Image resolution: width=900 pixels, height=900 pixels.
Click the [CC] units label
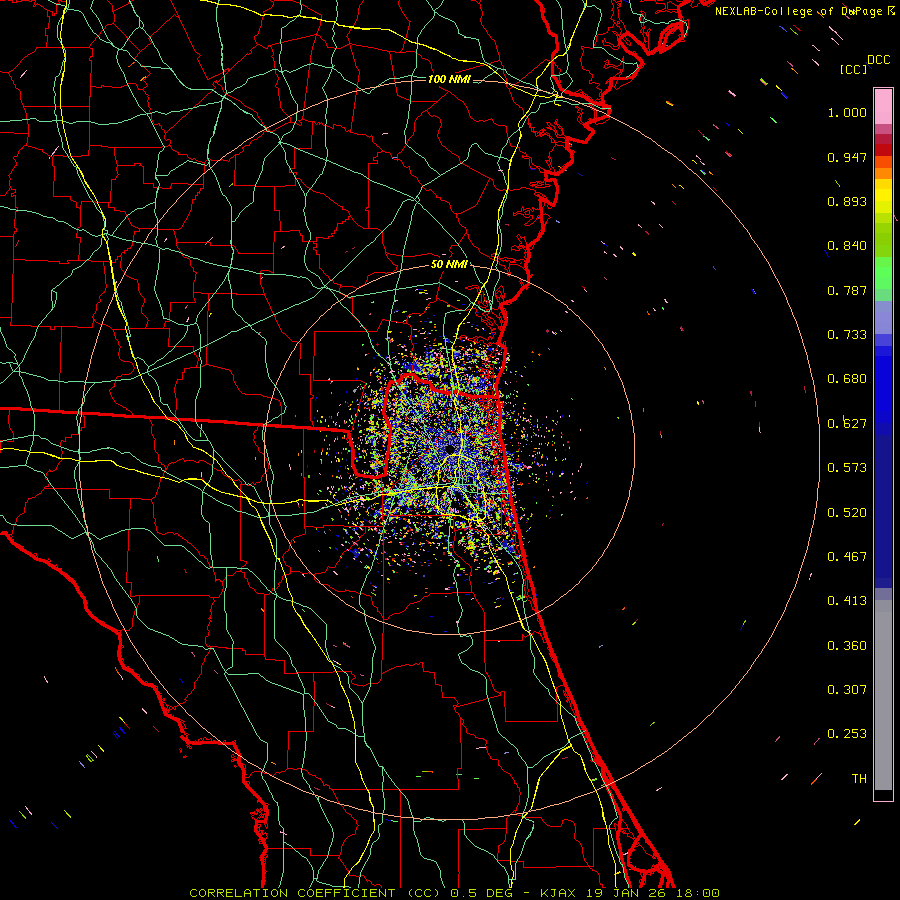click(x=853, y=69)
